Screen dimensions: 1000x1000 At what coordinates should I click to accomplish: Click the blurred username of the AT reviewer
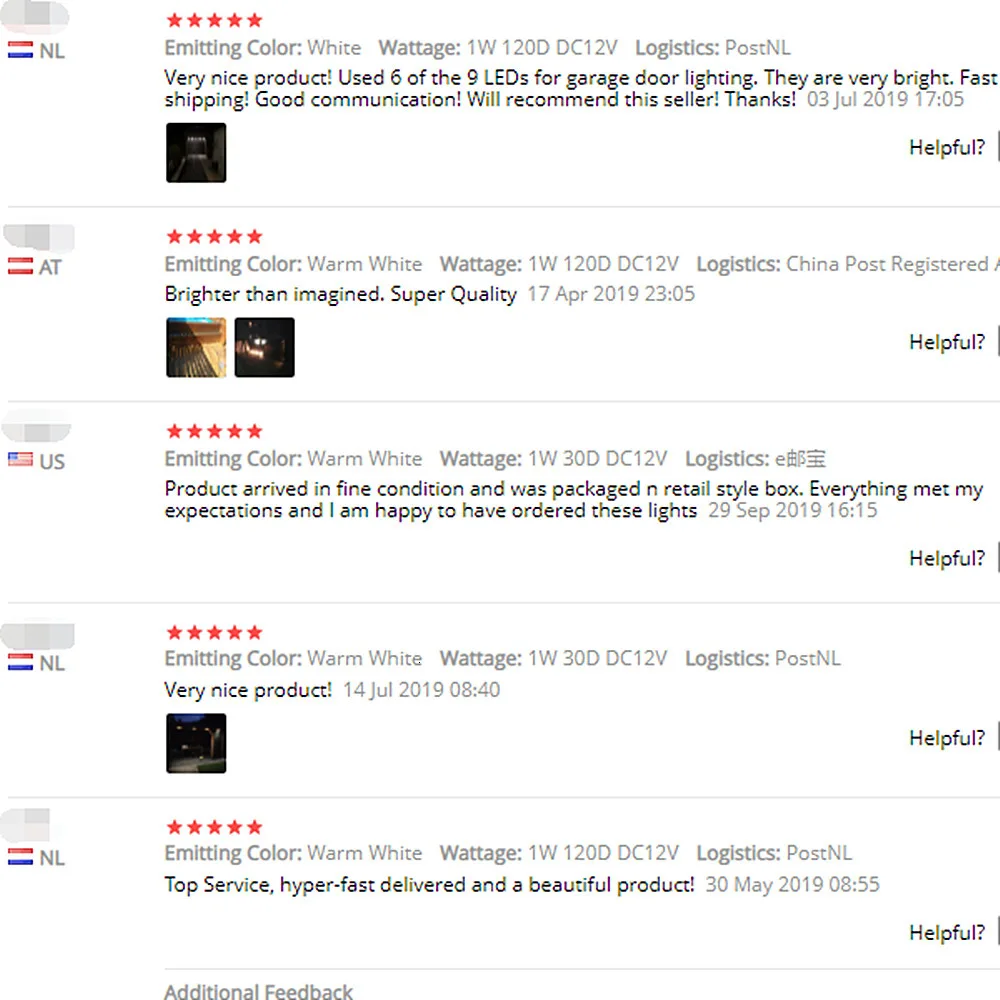pos(39,237)
